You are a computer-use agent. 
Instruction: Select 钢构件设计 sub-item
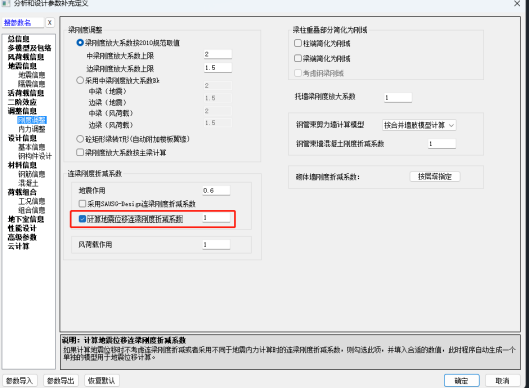35,156
